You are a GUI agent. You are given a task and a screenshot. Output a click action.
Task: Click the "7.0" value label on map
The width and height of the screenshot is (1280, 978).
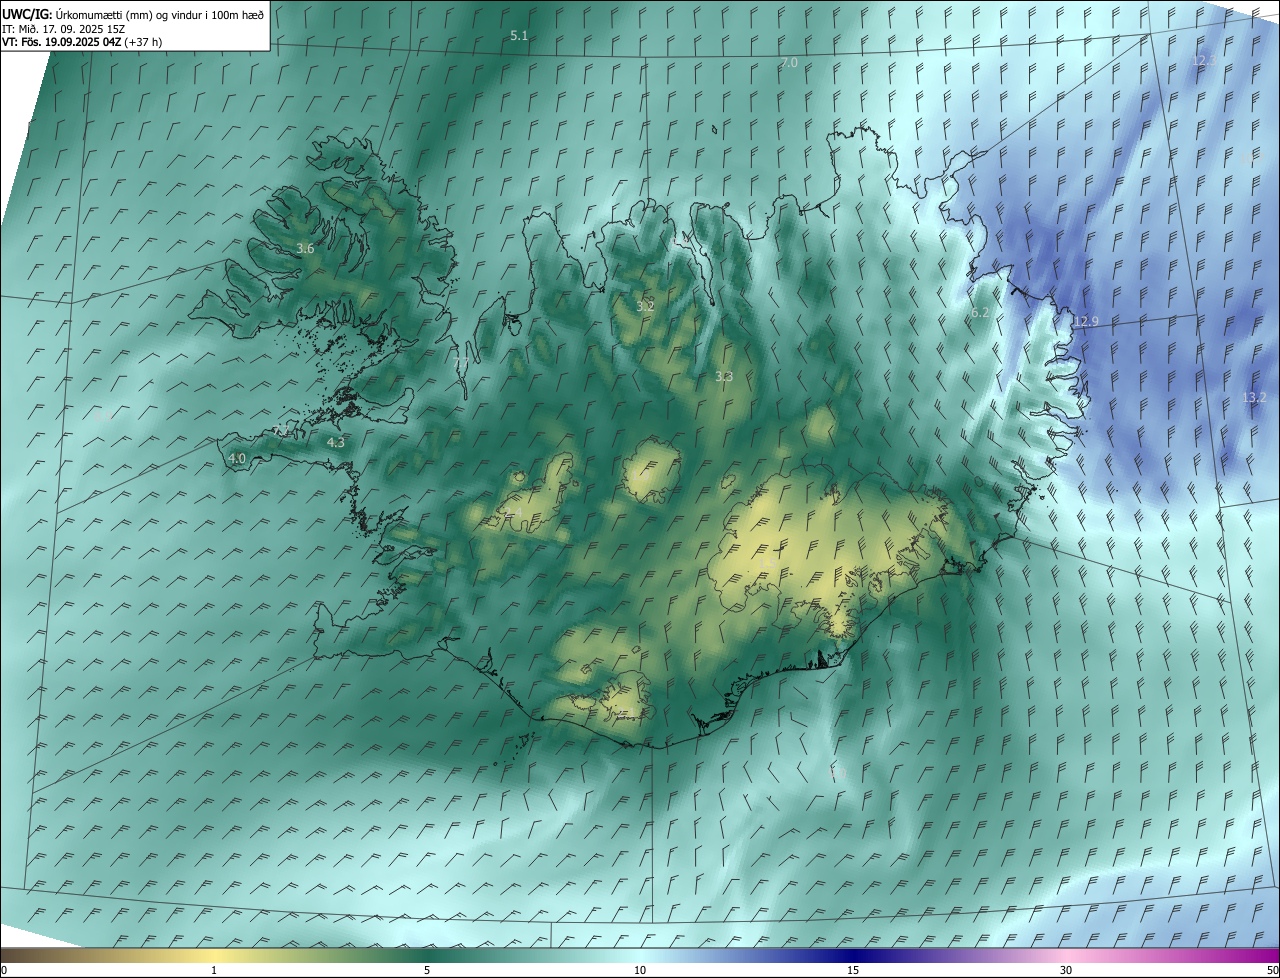click(789, 63)
